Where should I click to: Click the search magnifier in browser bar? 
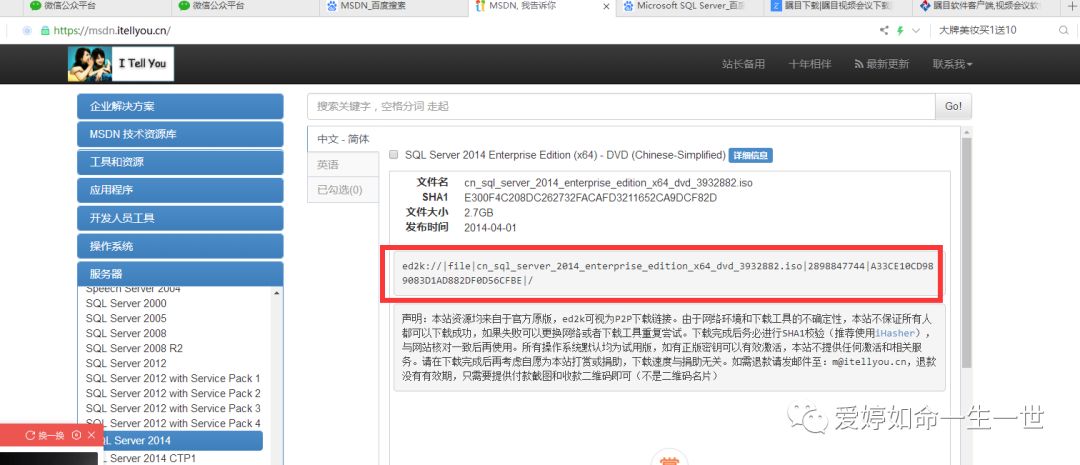[x=1063, y=30]
